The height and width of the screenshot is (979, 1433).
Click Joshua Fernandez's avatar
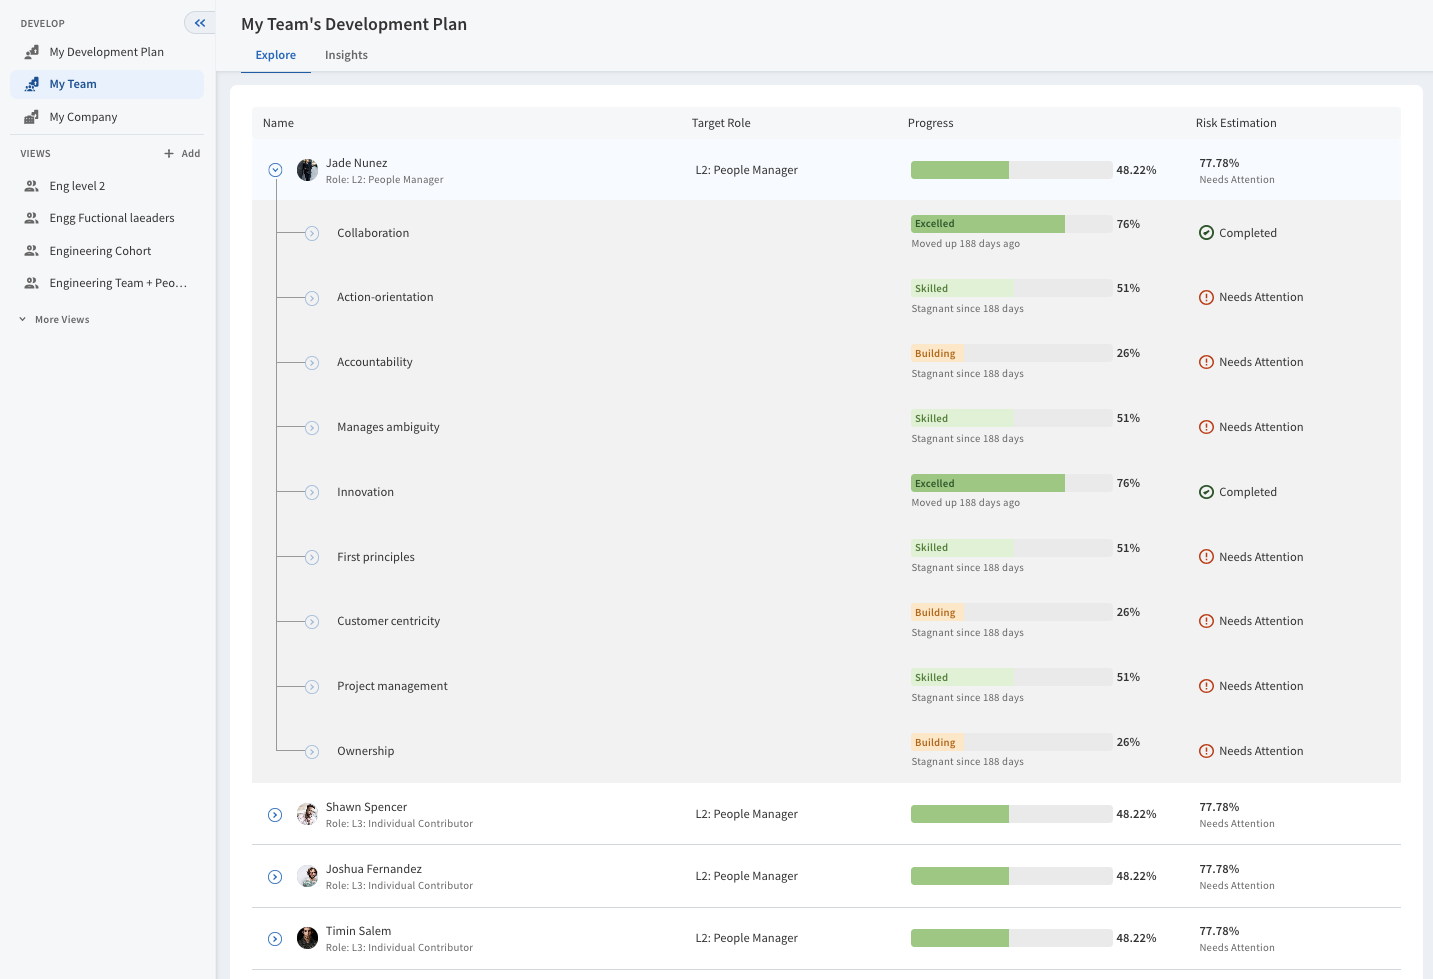307,876
